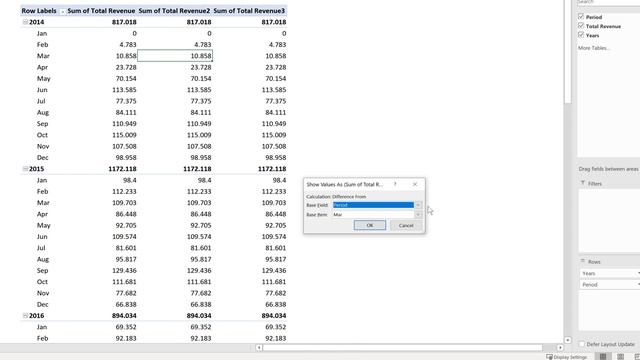Open Display Settings in status bar
Screen dimensions: 640x360
pyautogui.click(x=566, y=357)
